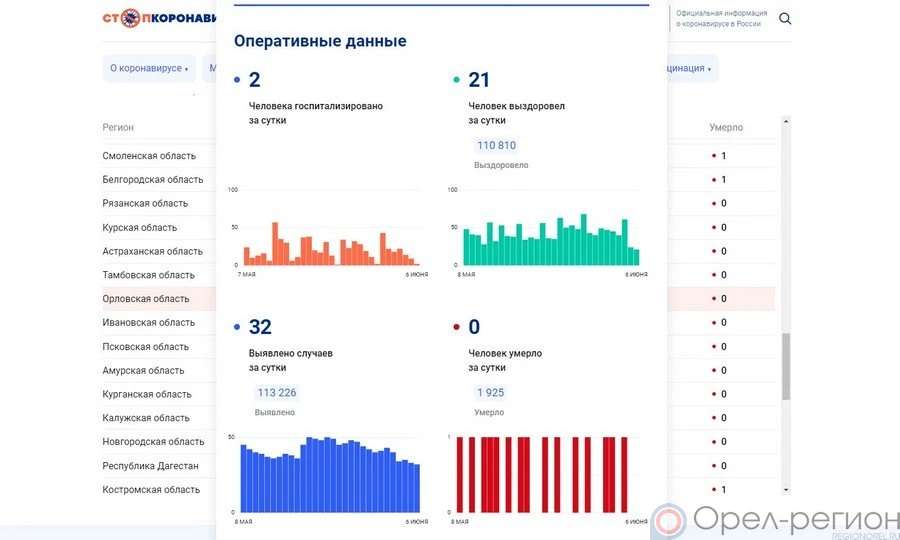Click the Орел-регион watermark logo
Screen dimensions: 900x540
[775, 520]
